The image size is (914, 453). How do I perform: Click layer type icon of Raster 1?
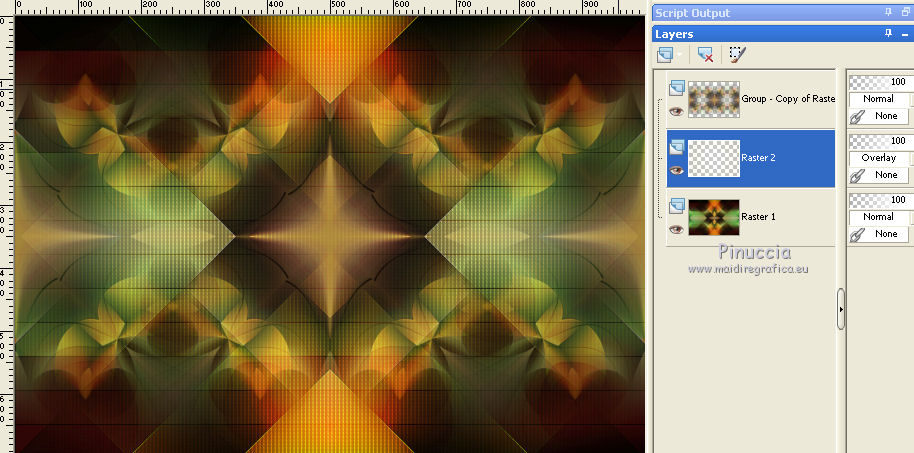pyautogui.click(x=677, y=206)
